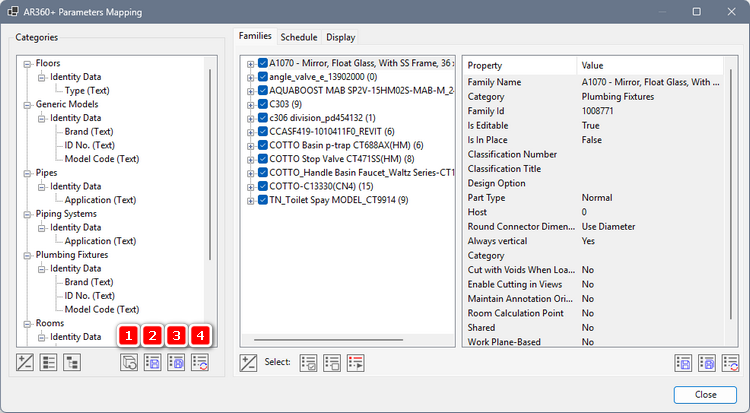
Task: Uncheck the TN_Toilet Spay MODEL_CT9914 checkbox
Action: tap(263, 200)
